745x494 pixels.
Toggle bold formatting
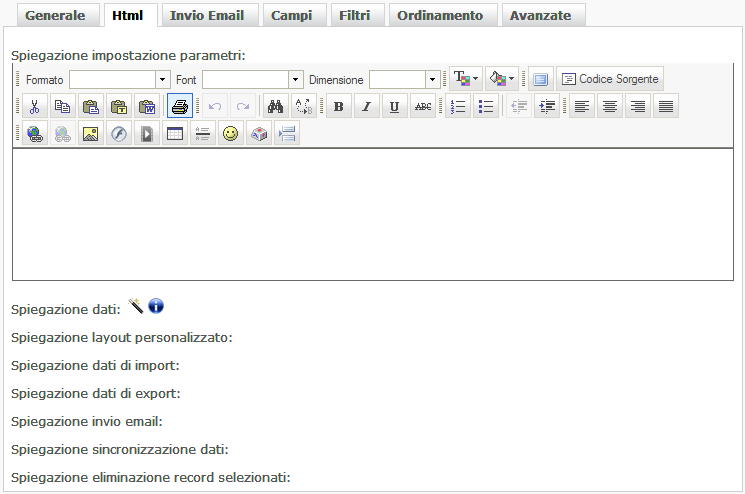tap(339, 107)
